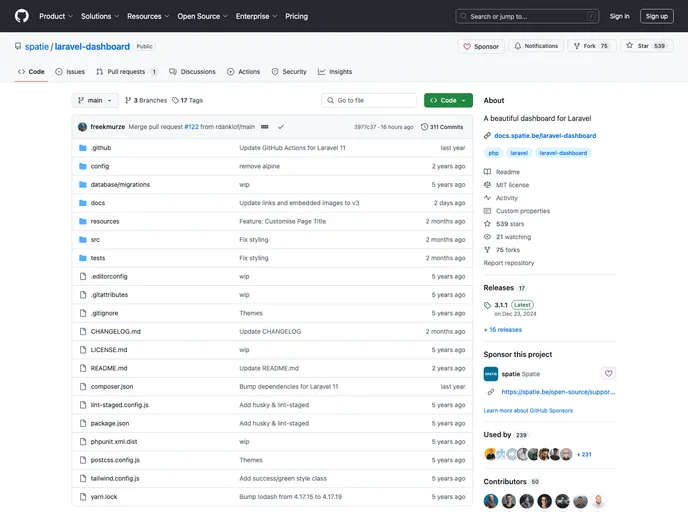Viewport: 688px width, 512px height.
Task: Open the Readme link in About
Action: (508, 172)
